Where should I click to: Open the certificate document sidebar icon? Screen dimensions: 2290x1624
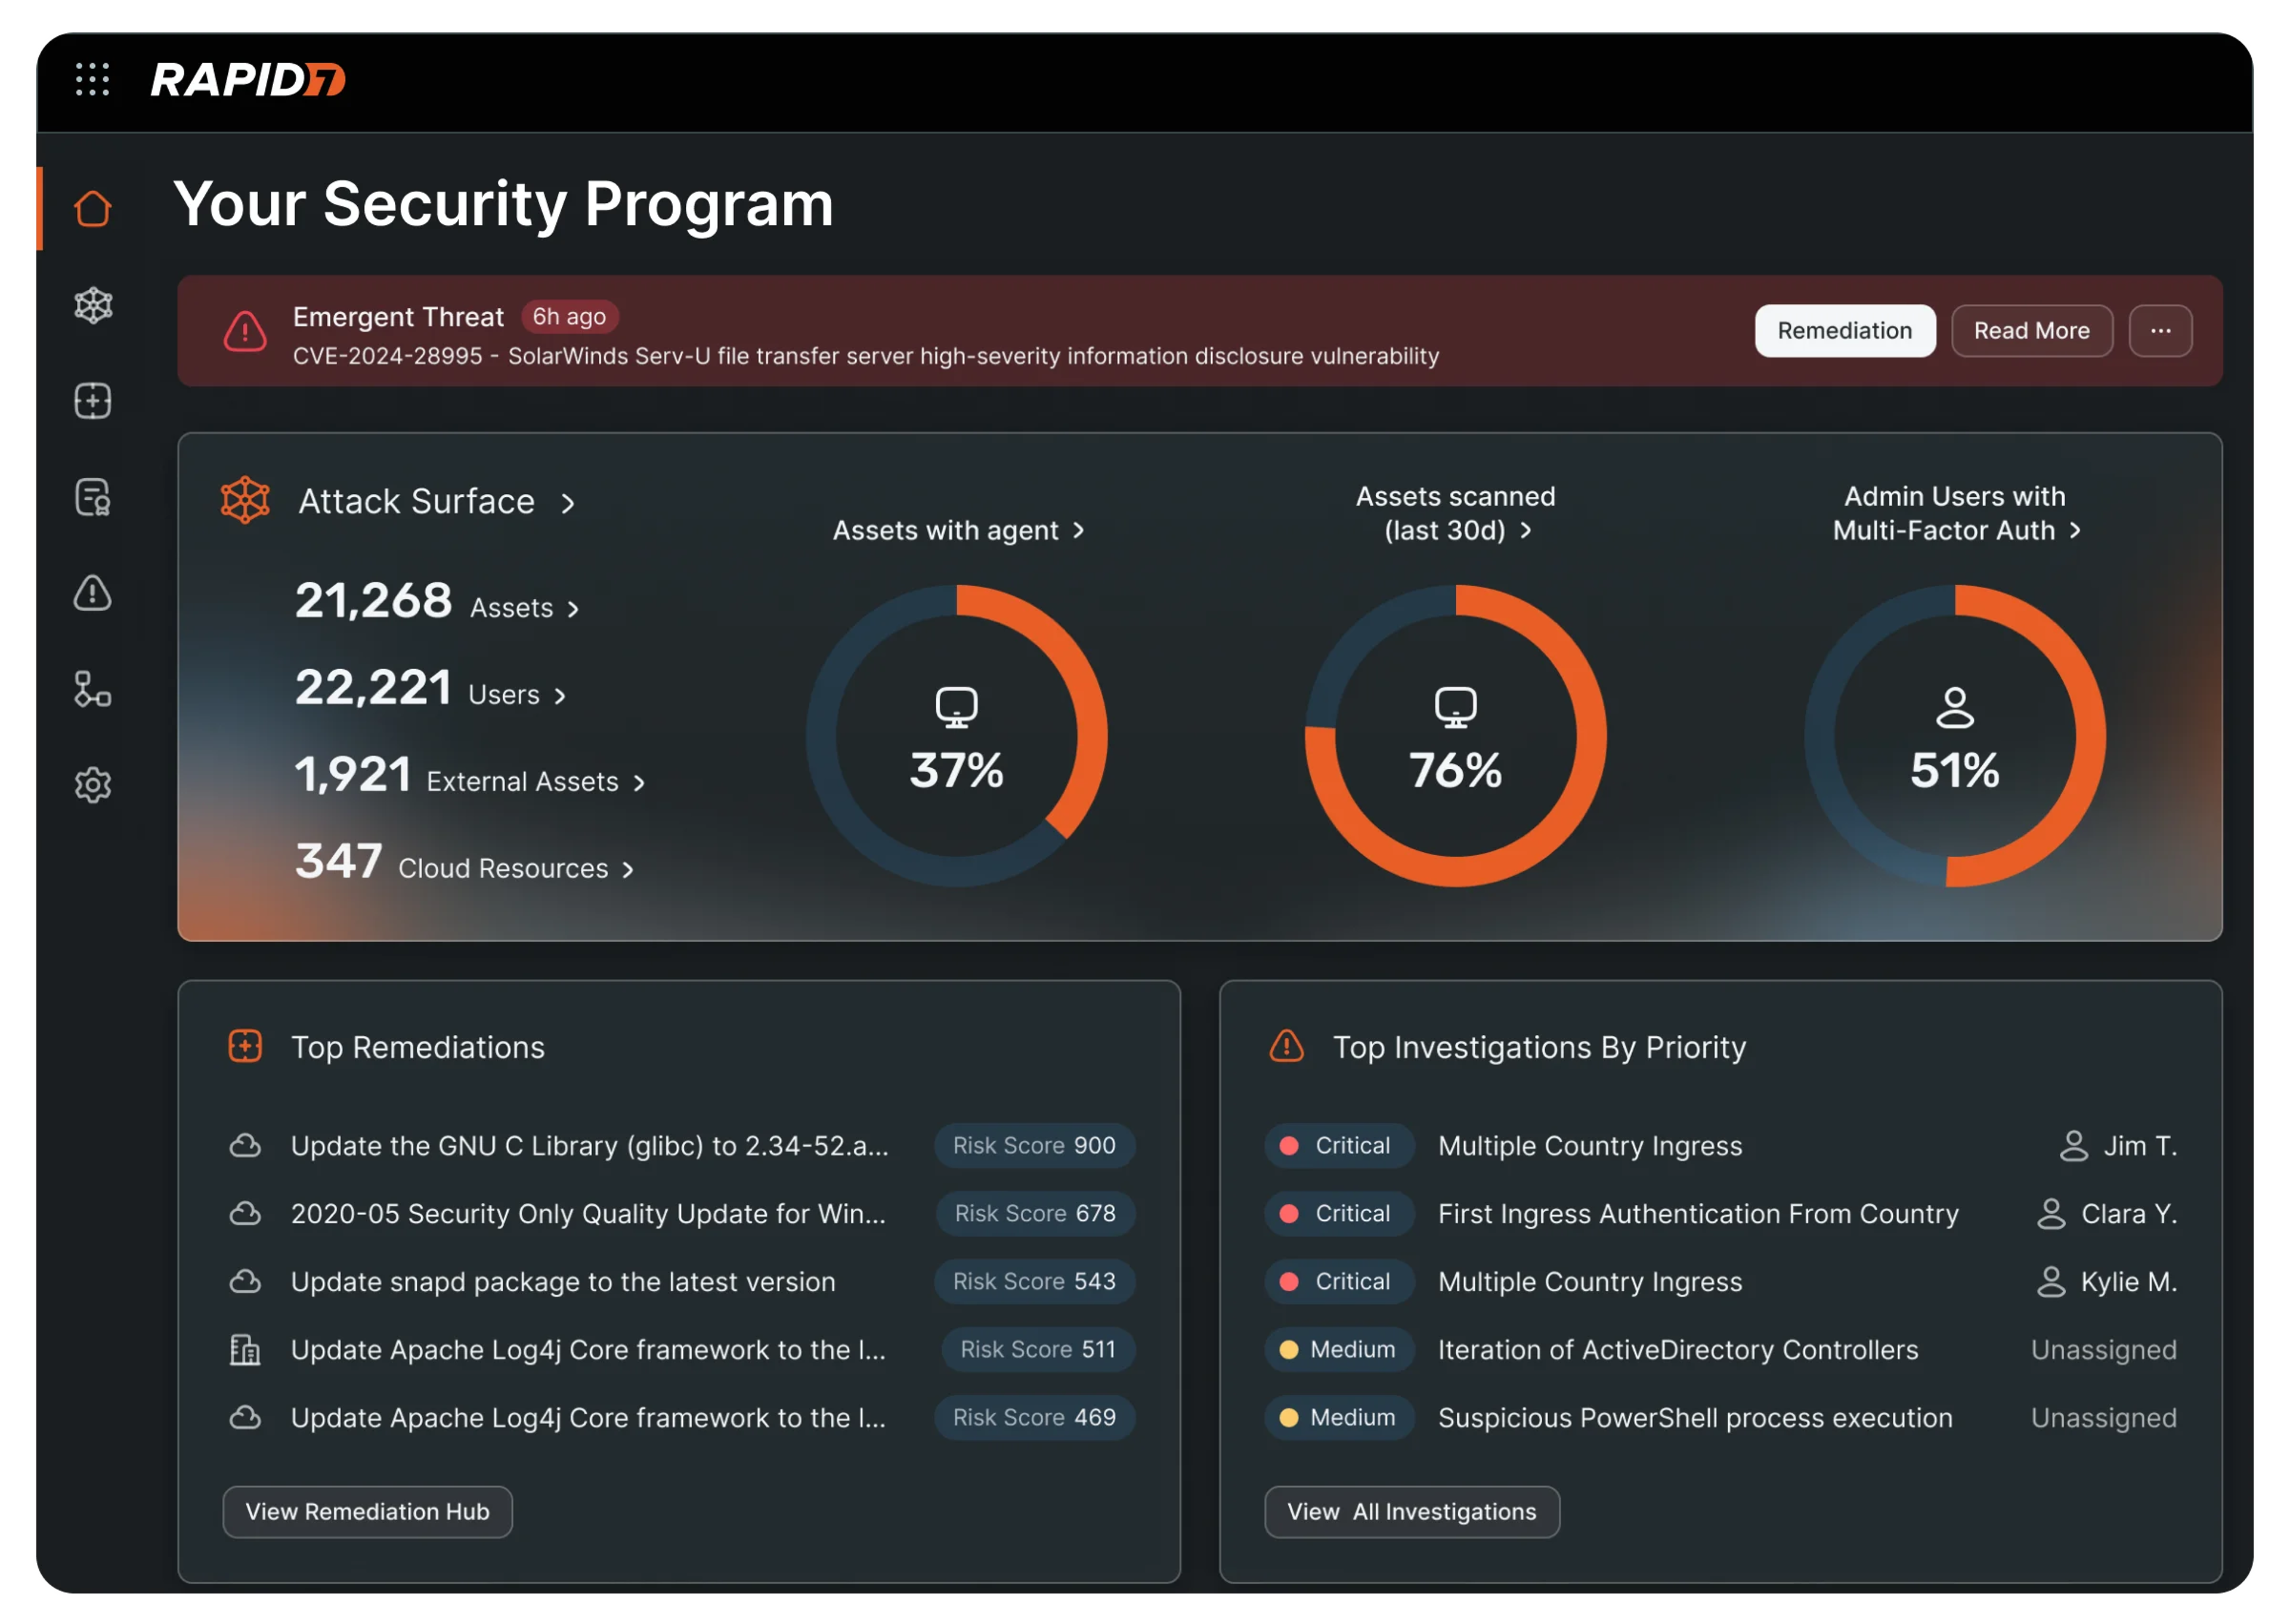tap(92, 497)
